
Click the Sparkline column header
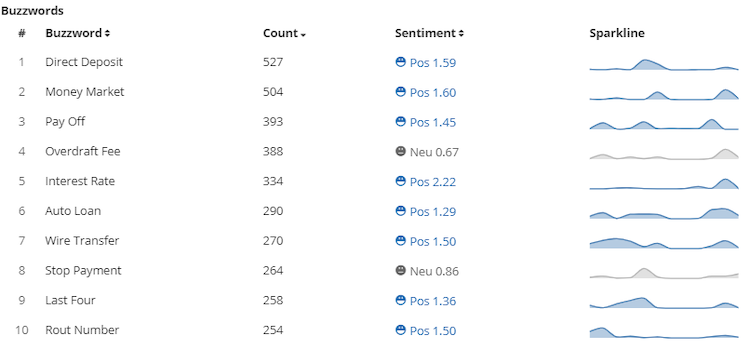point(617,33)
